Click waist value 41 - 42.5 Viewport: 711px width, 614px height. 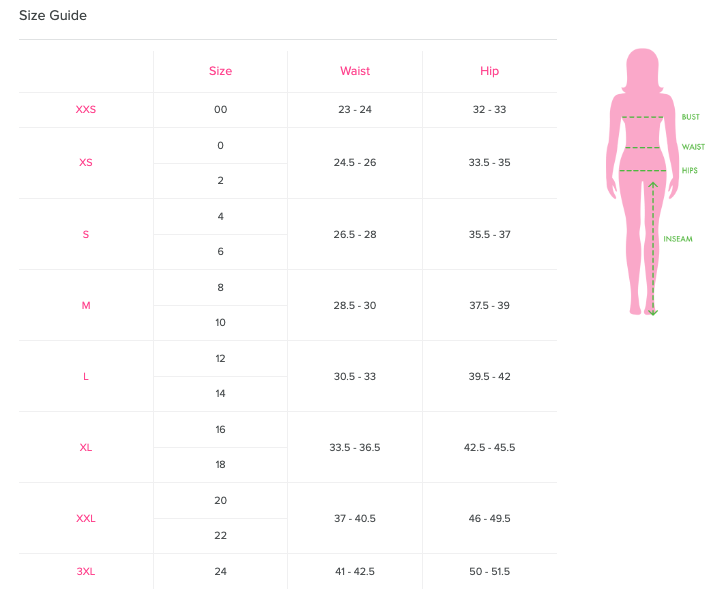pos(355,571)
